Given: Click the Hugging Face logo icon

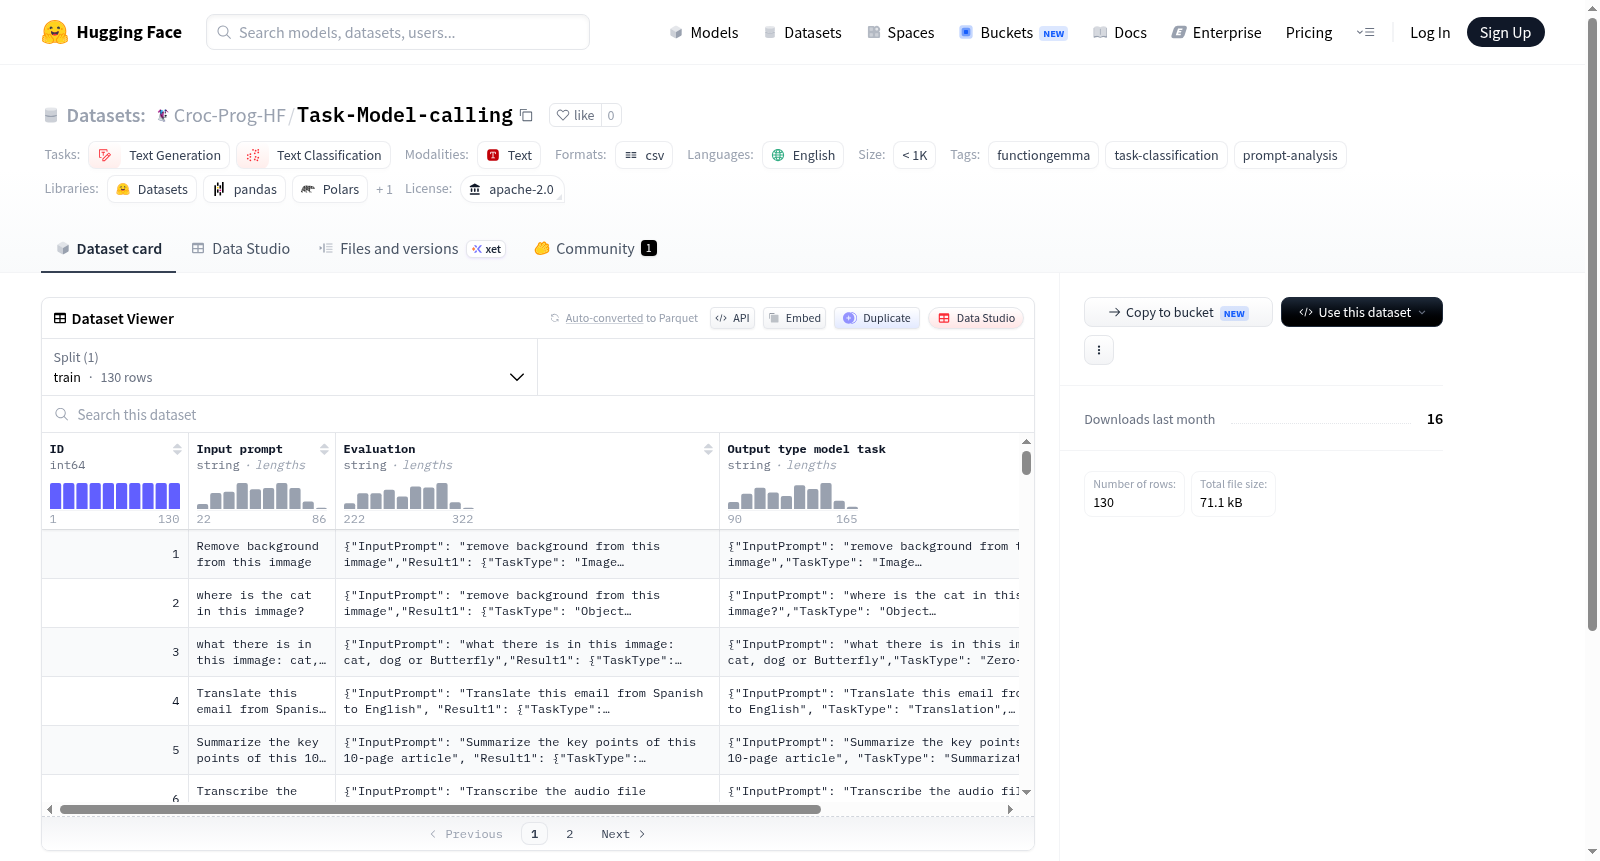Looking at the screenshot, I should (55, 32).
